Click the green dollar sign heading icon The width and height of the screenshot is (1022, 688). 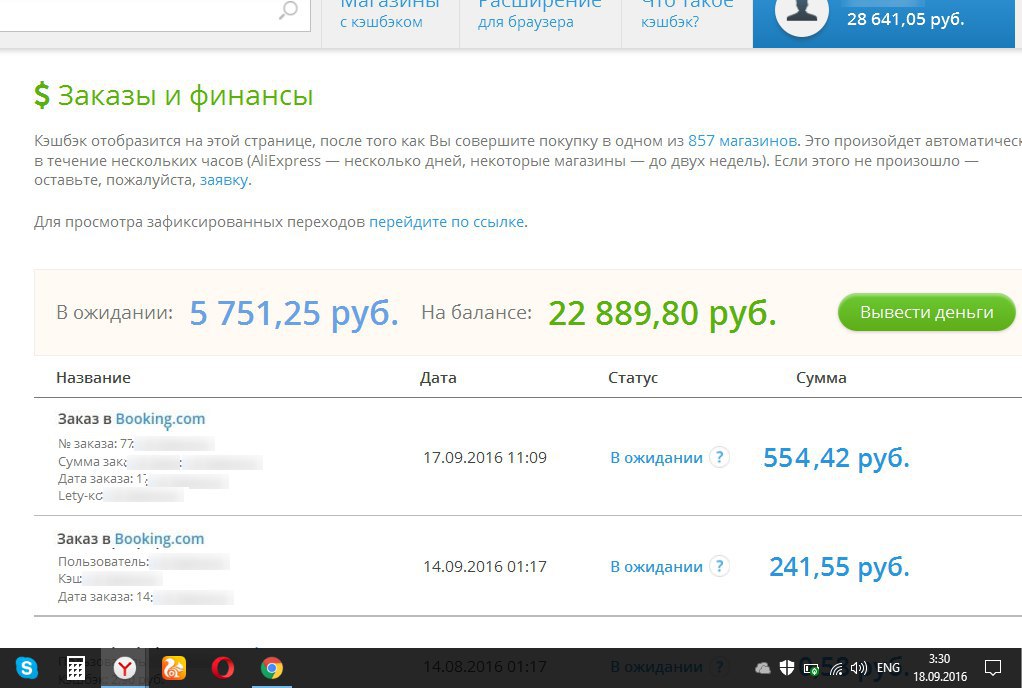pyautogui.click(x=42, y=95)
